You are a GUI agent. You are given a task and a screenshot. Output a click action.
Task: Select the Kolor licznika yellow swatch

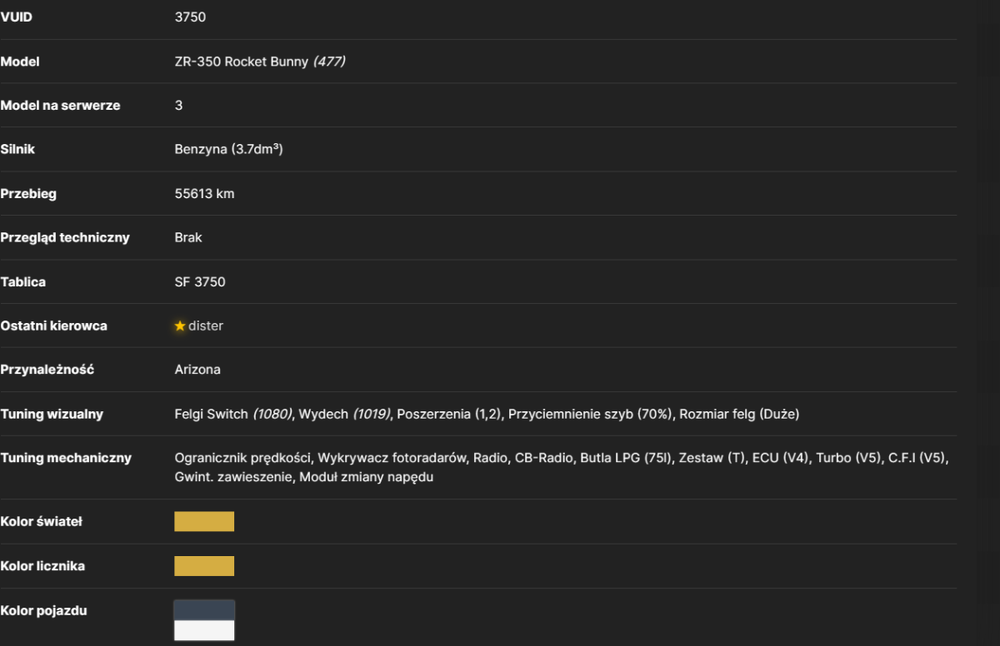[x=204, y=566]
